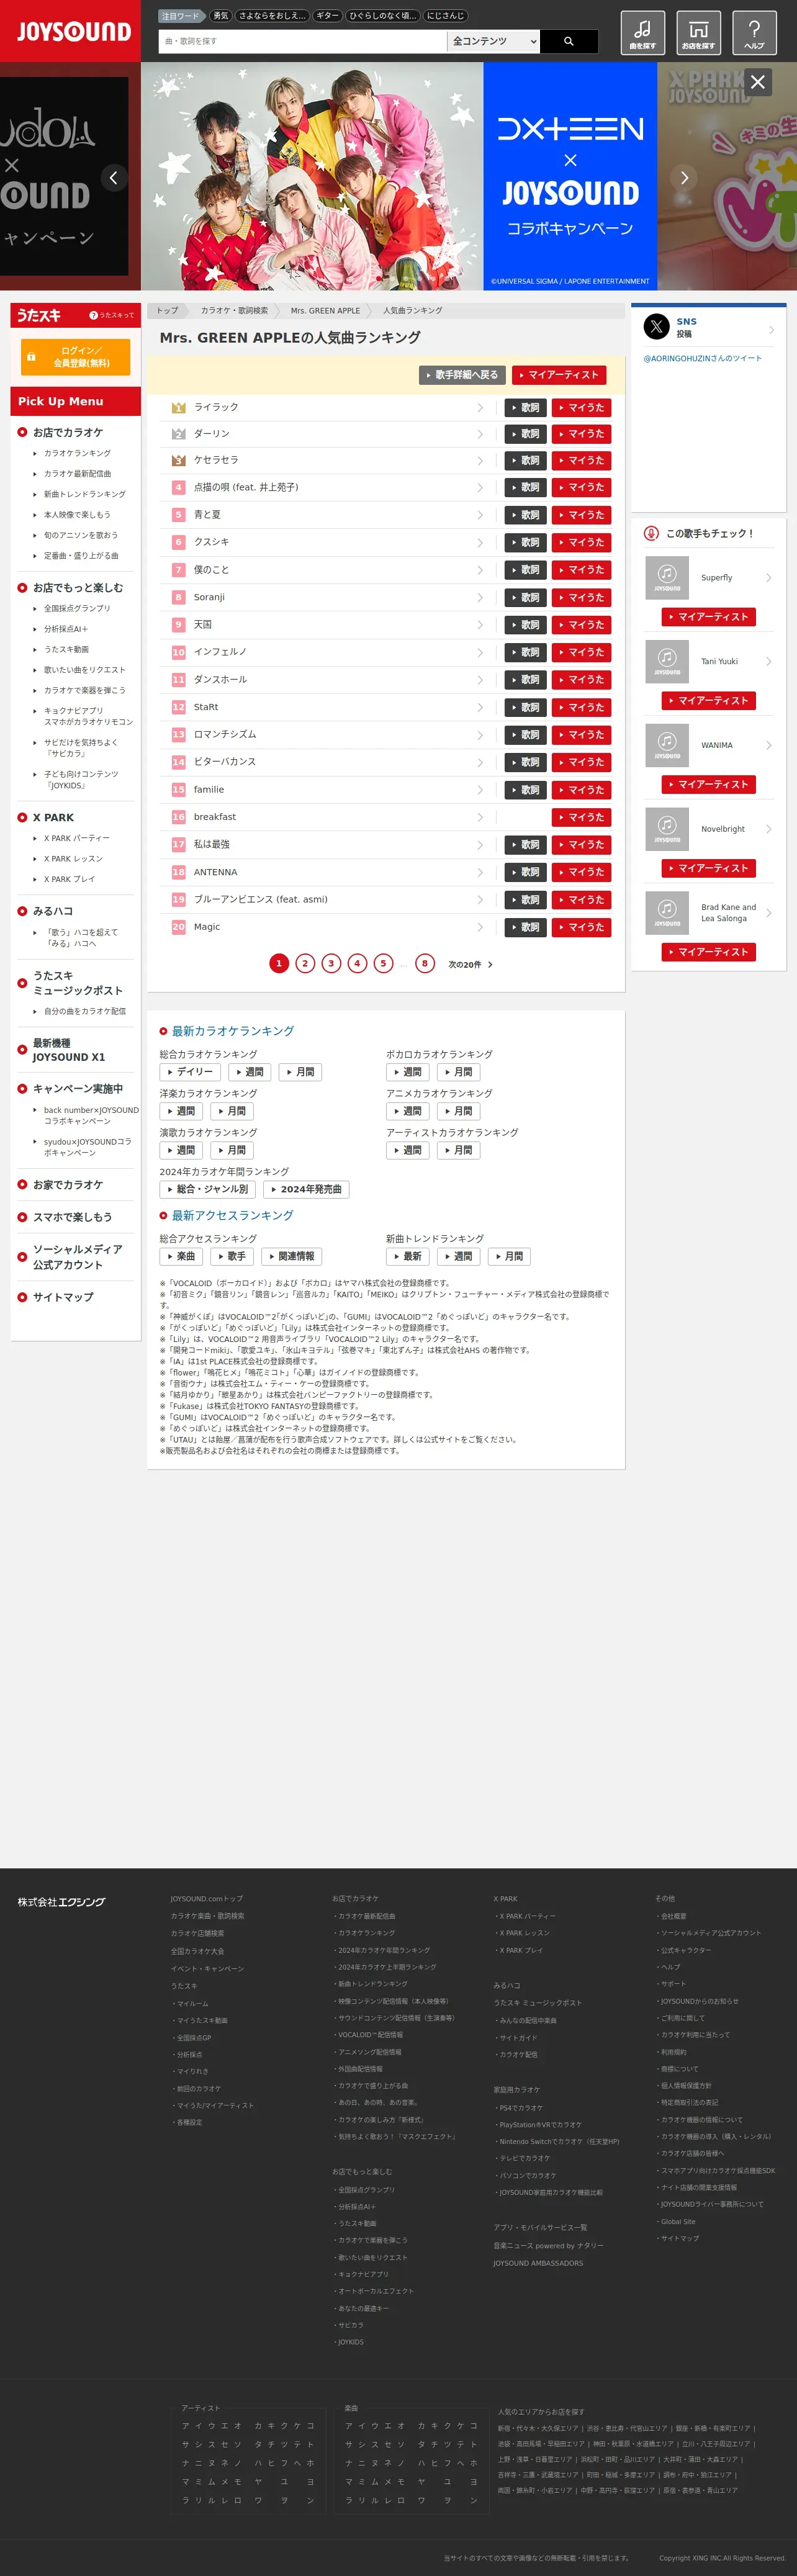797x2576 pixels.
Task: Open the 点描の唄 (feat. 井上苑子) song
Action: pos(246,488)
